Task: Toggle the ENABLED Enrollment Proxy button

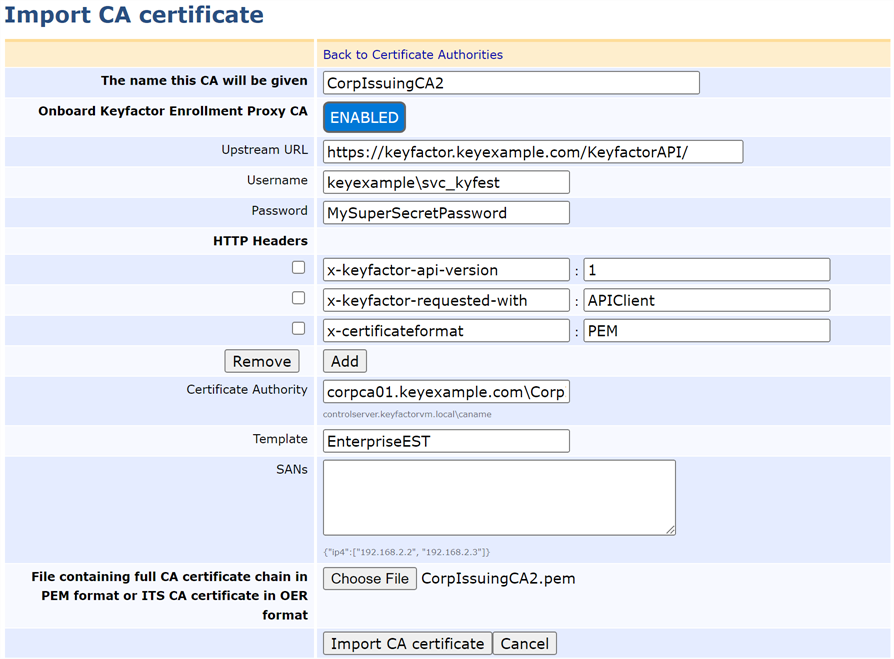Action: tap(364, 118)
